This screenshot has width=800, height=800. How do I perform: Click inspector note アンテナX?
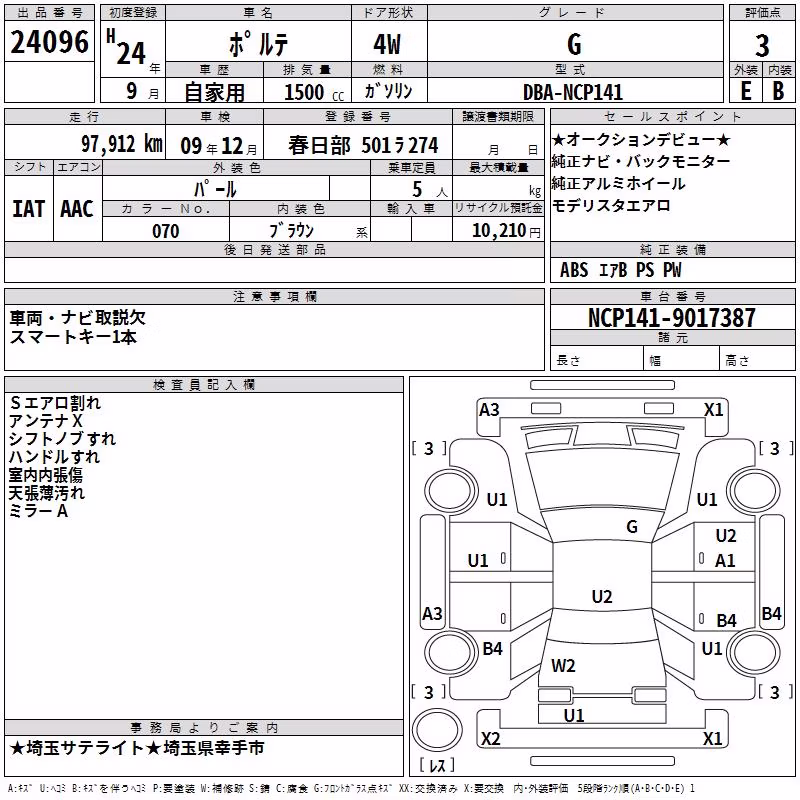[x=45, y=421]
